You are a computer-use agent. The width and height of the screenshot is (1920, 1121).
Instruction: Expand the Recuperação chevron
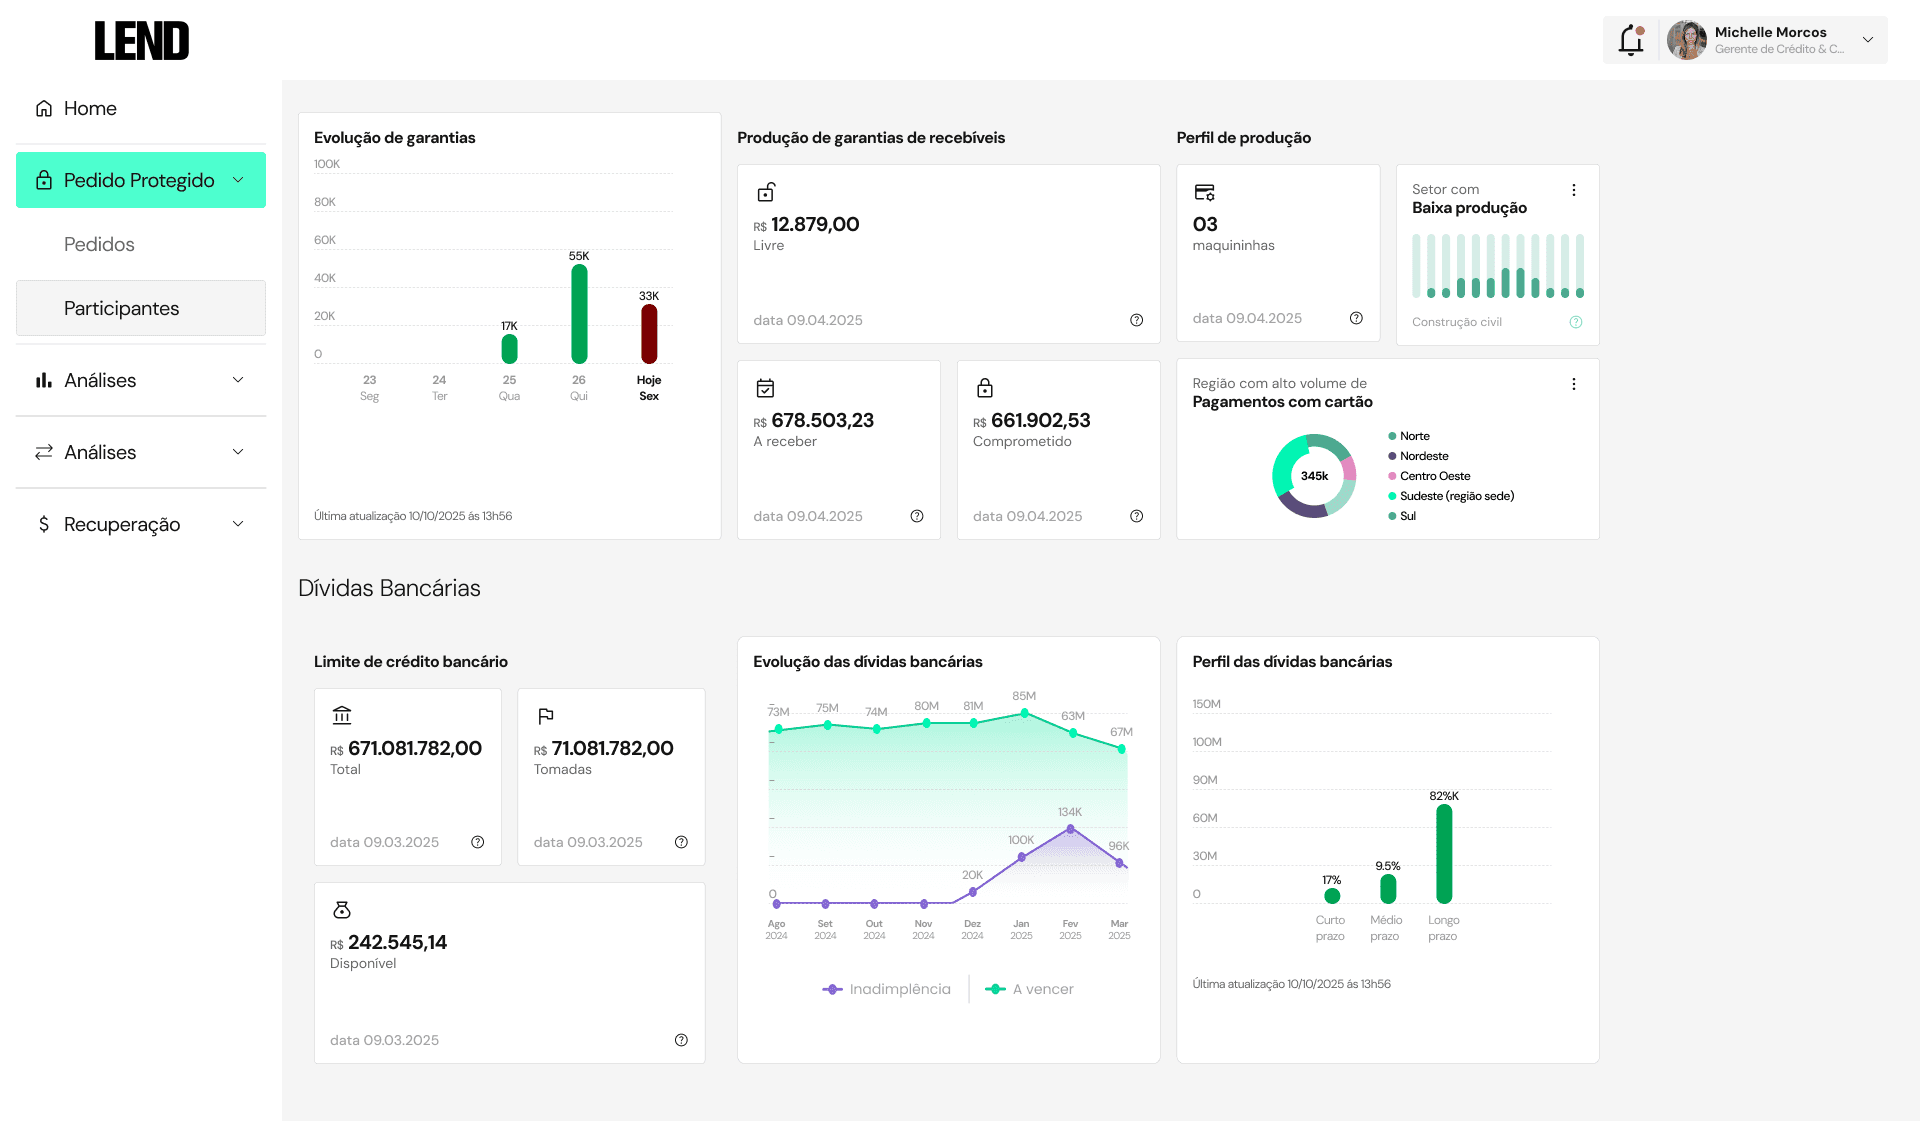tap(238, 524)
